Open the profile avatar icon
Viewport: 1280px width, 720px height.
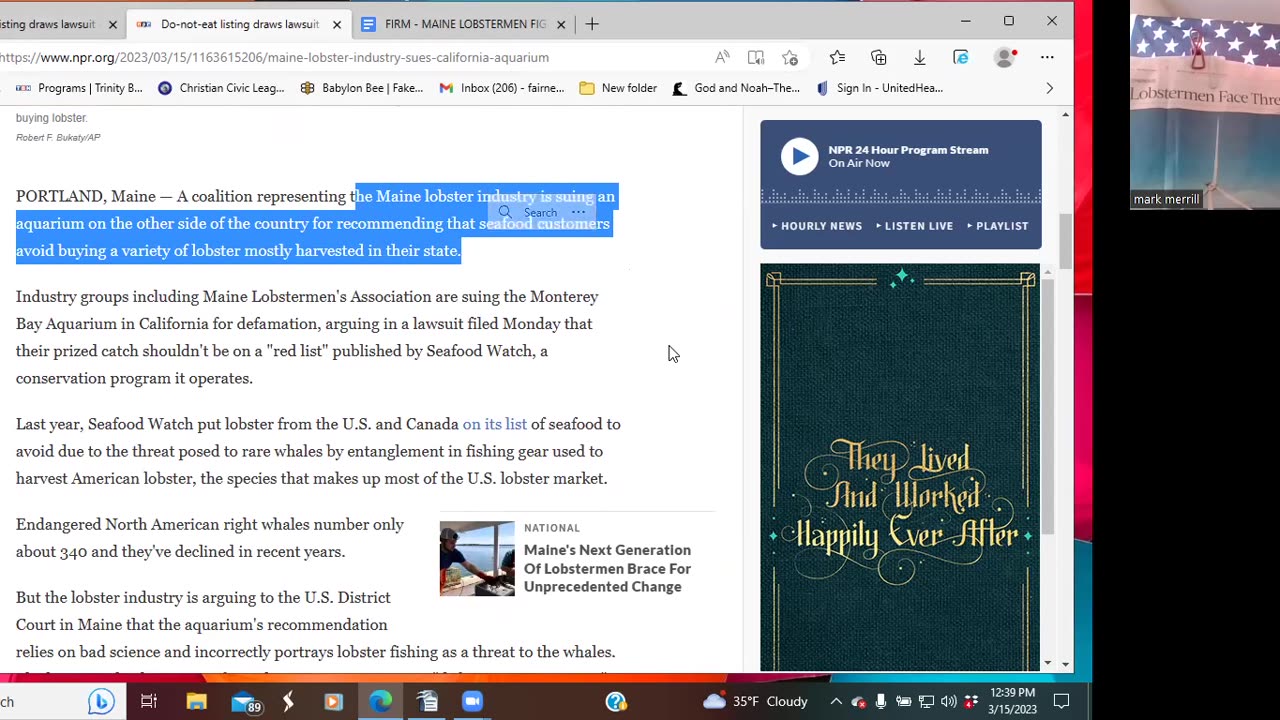tap(1004, 57)
